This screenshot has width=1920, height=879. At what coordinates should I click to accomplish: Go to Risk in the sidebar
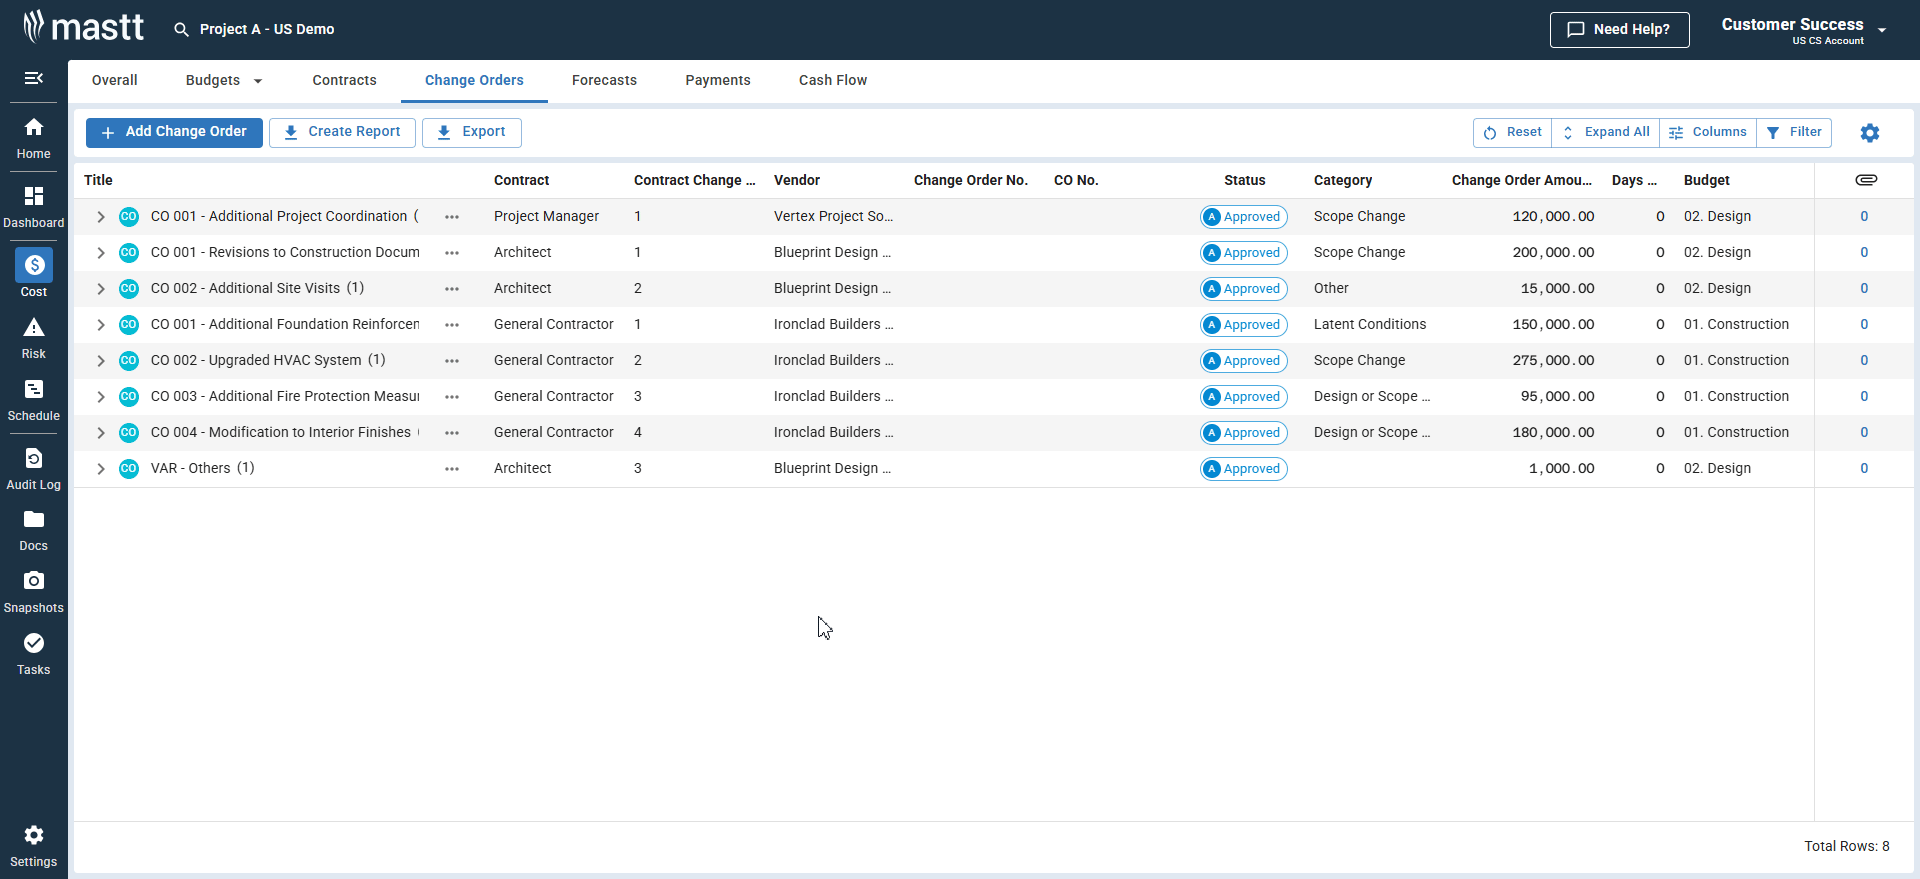tap(33, 338)
